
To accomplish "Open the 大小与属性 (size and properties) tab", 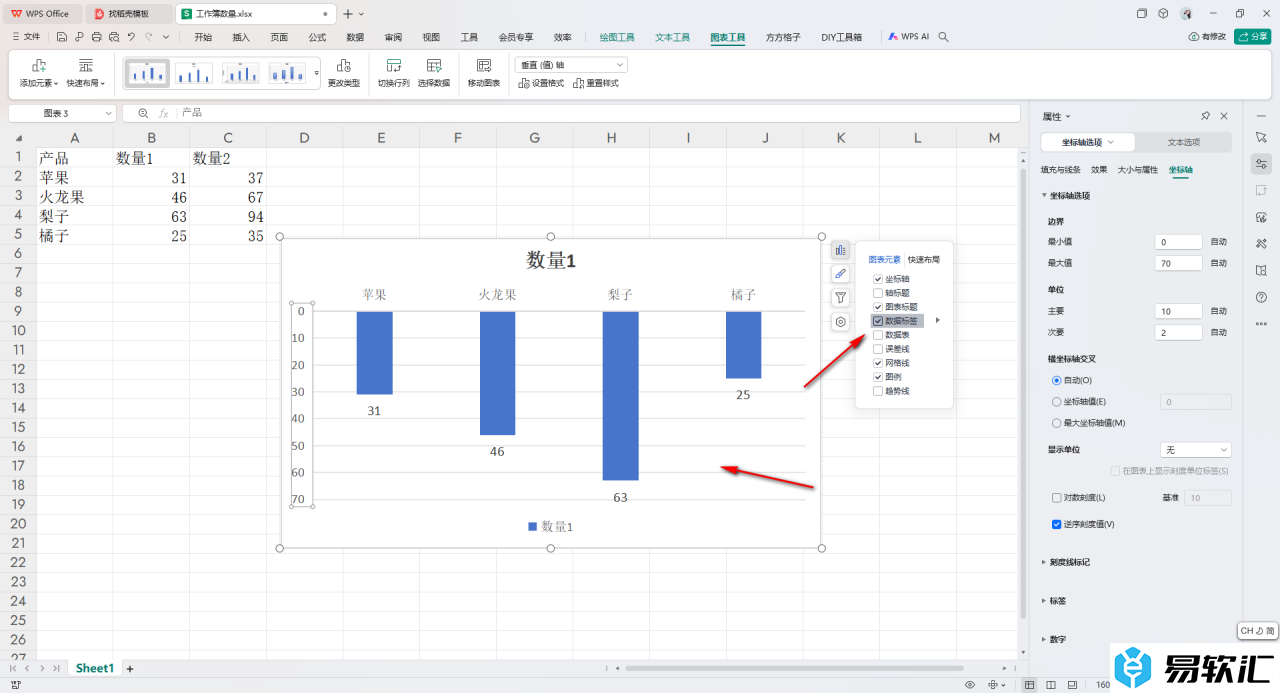I will (x=1137, y=170).
